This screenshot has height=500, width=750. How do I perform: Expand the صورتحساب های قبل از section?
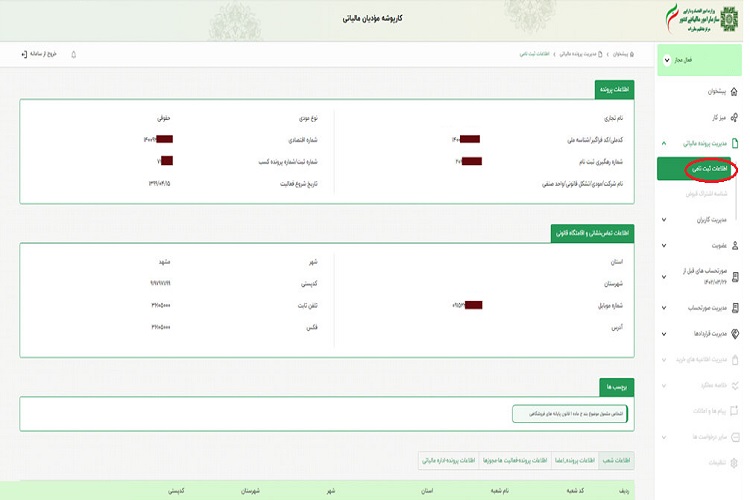point(666,276)
